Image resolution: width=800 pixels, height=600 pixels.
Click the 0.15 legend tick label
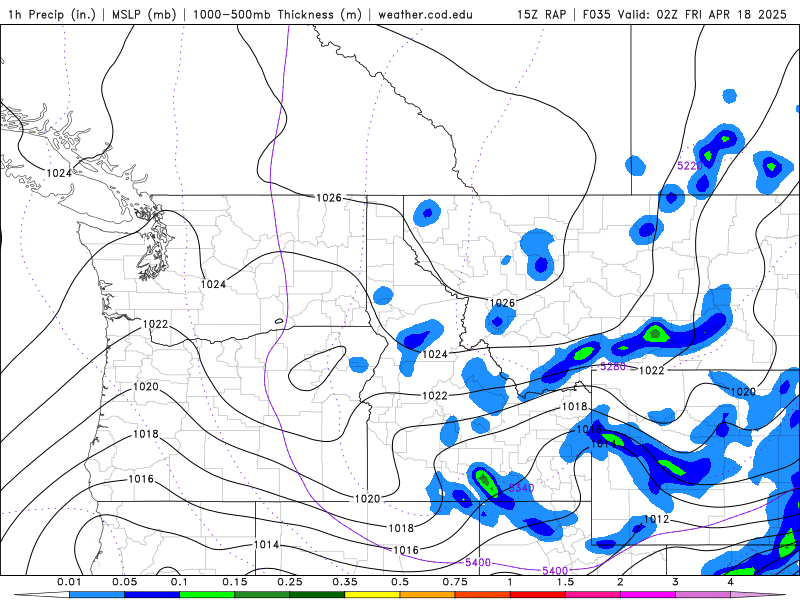pyautogui.click(x=235, y=582)
